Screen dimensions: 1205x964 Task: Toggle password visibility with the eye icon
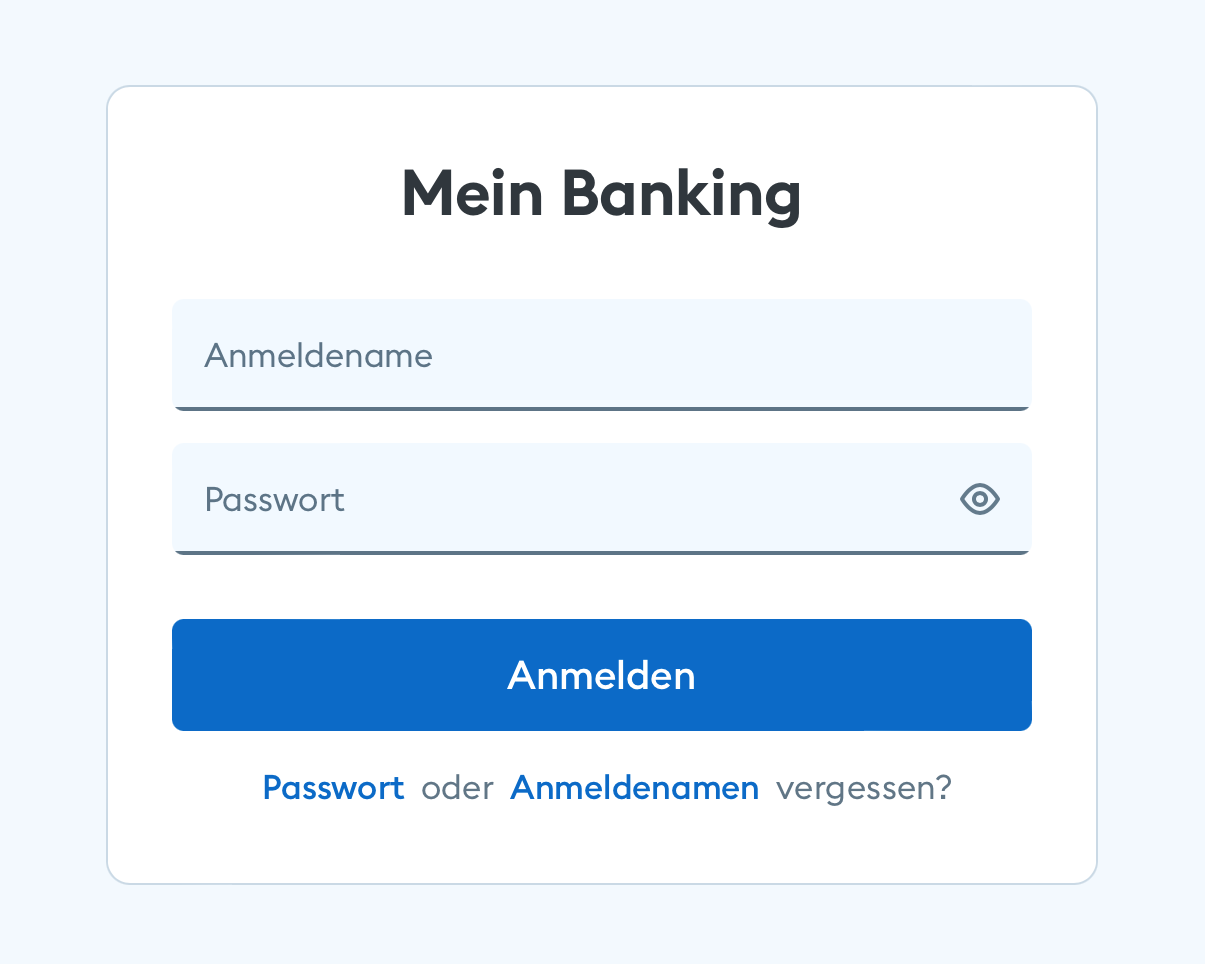tap(979, 499)
